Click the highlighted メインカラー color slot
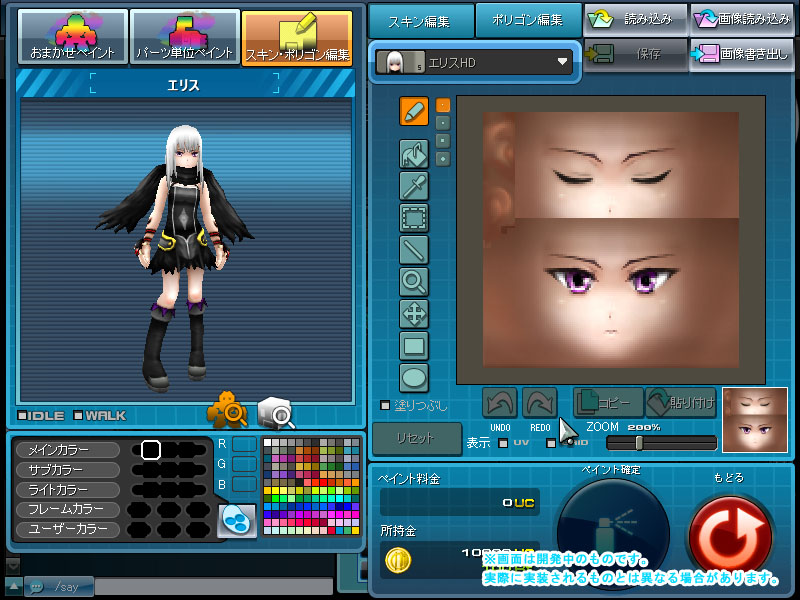Screen dimensions: 800x600 click(151, 450)
